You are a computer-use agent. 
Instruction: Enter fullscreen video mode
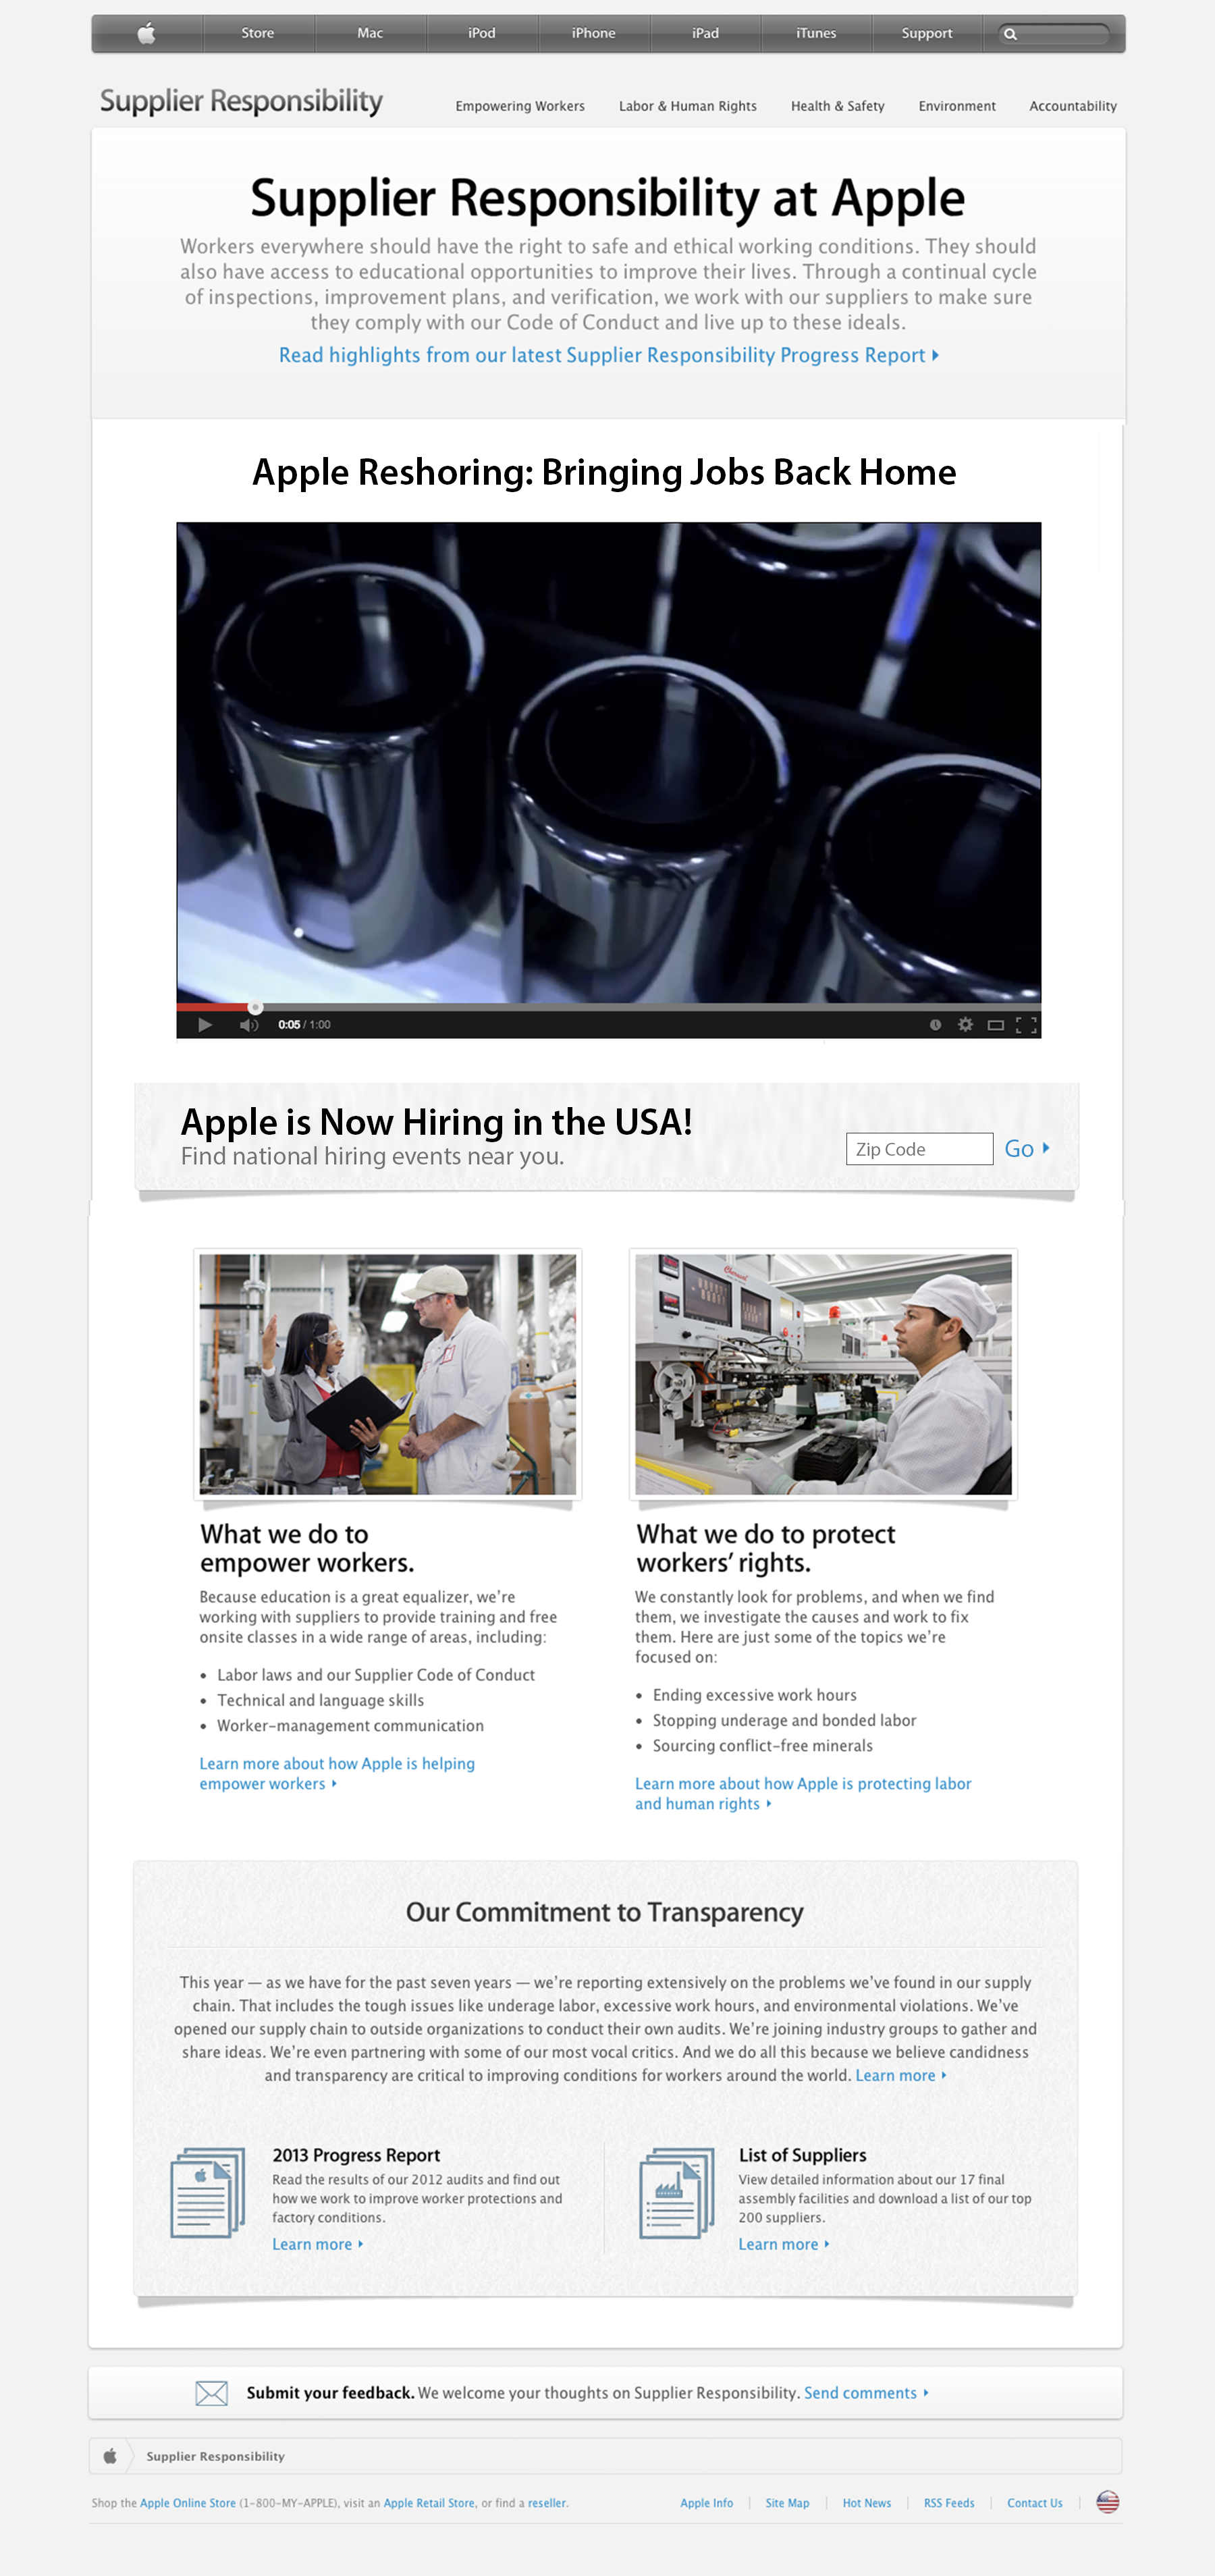pyautogui.click(x=1026, y=1025)
